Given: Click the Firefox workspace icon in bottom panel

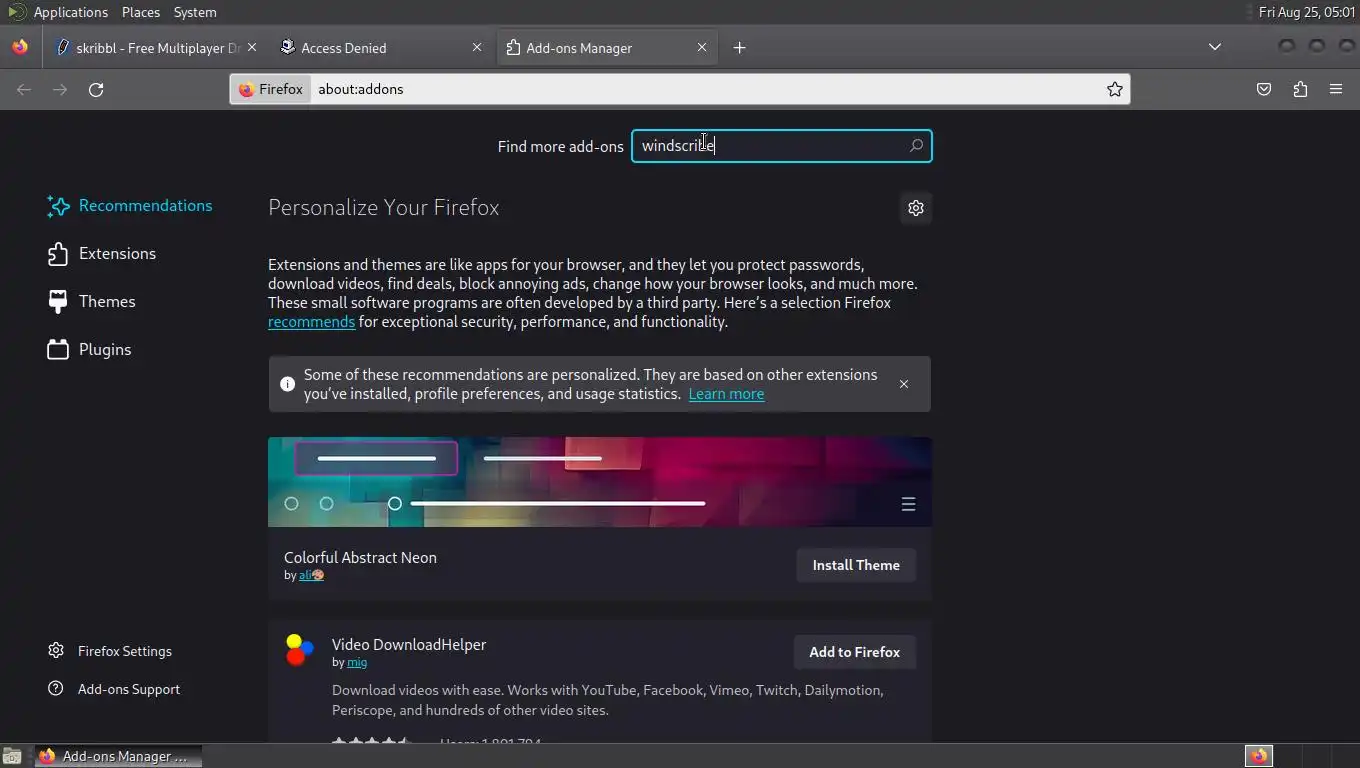Looking at the screenshot, I should [x=1259, y=756].
